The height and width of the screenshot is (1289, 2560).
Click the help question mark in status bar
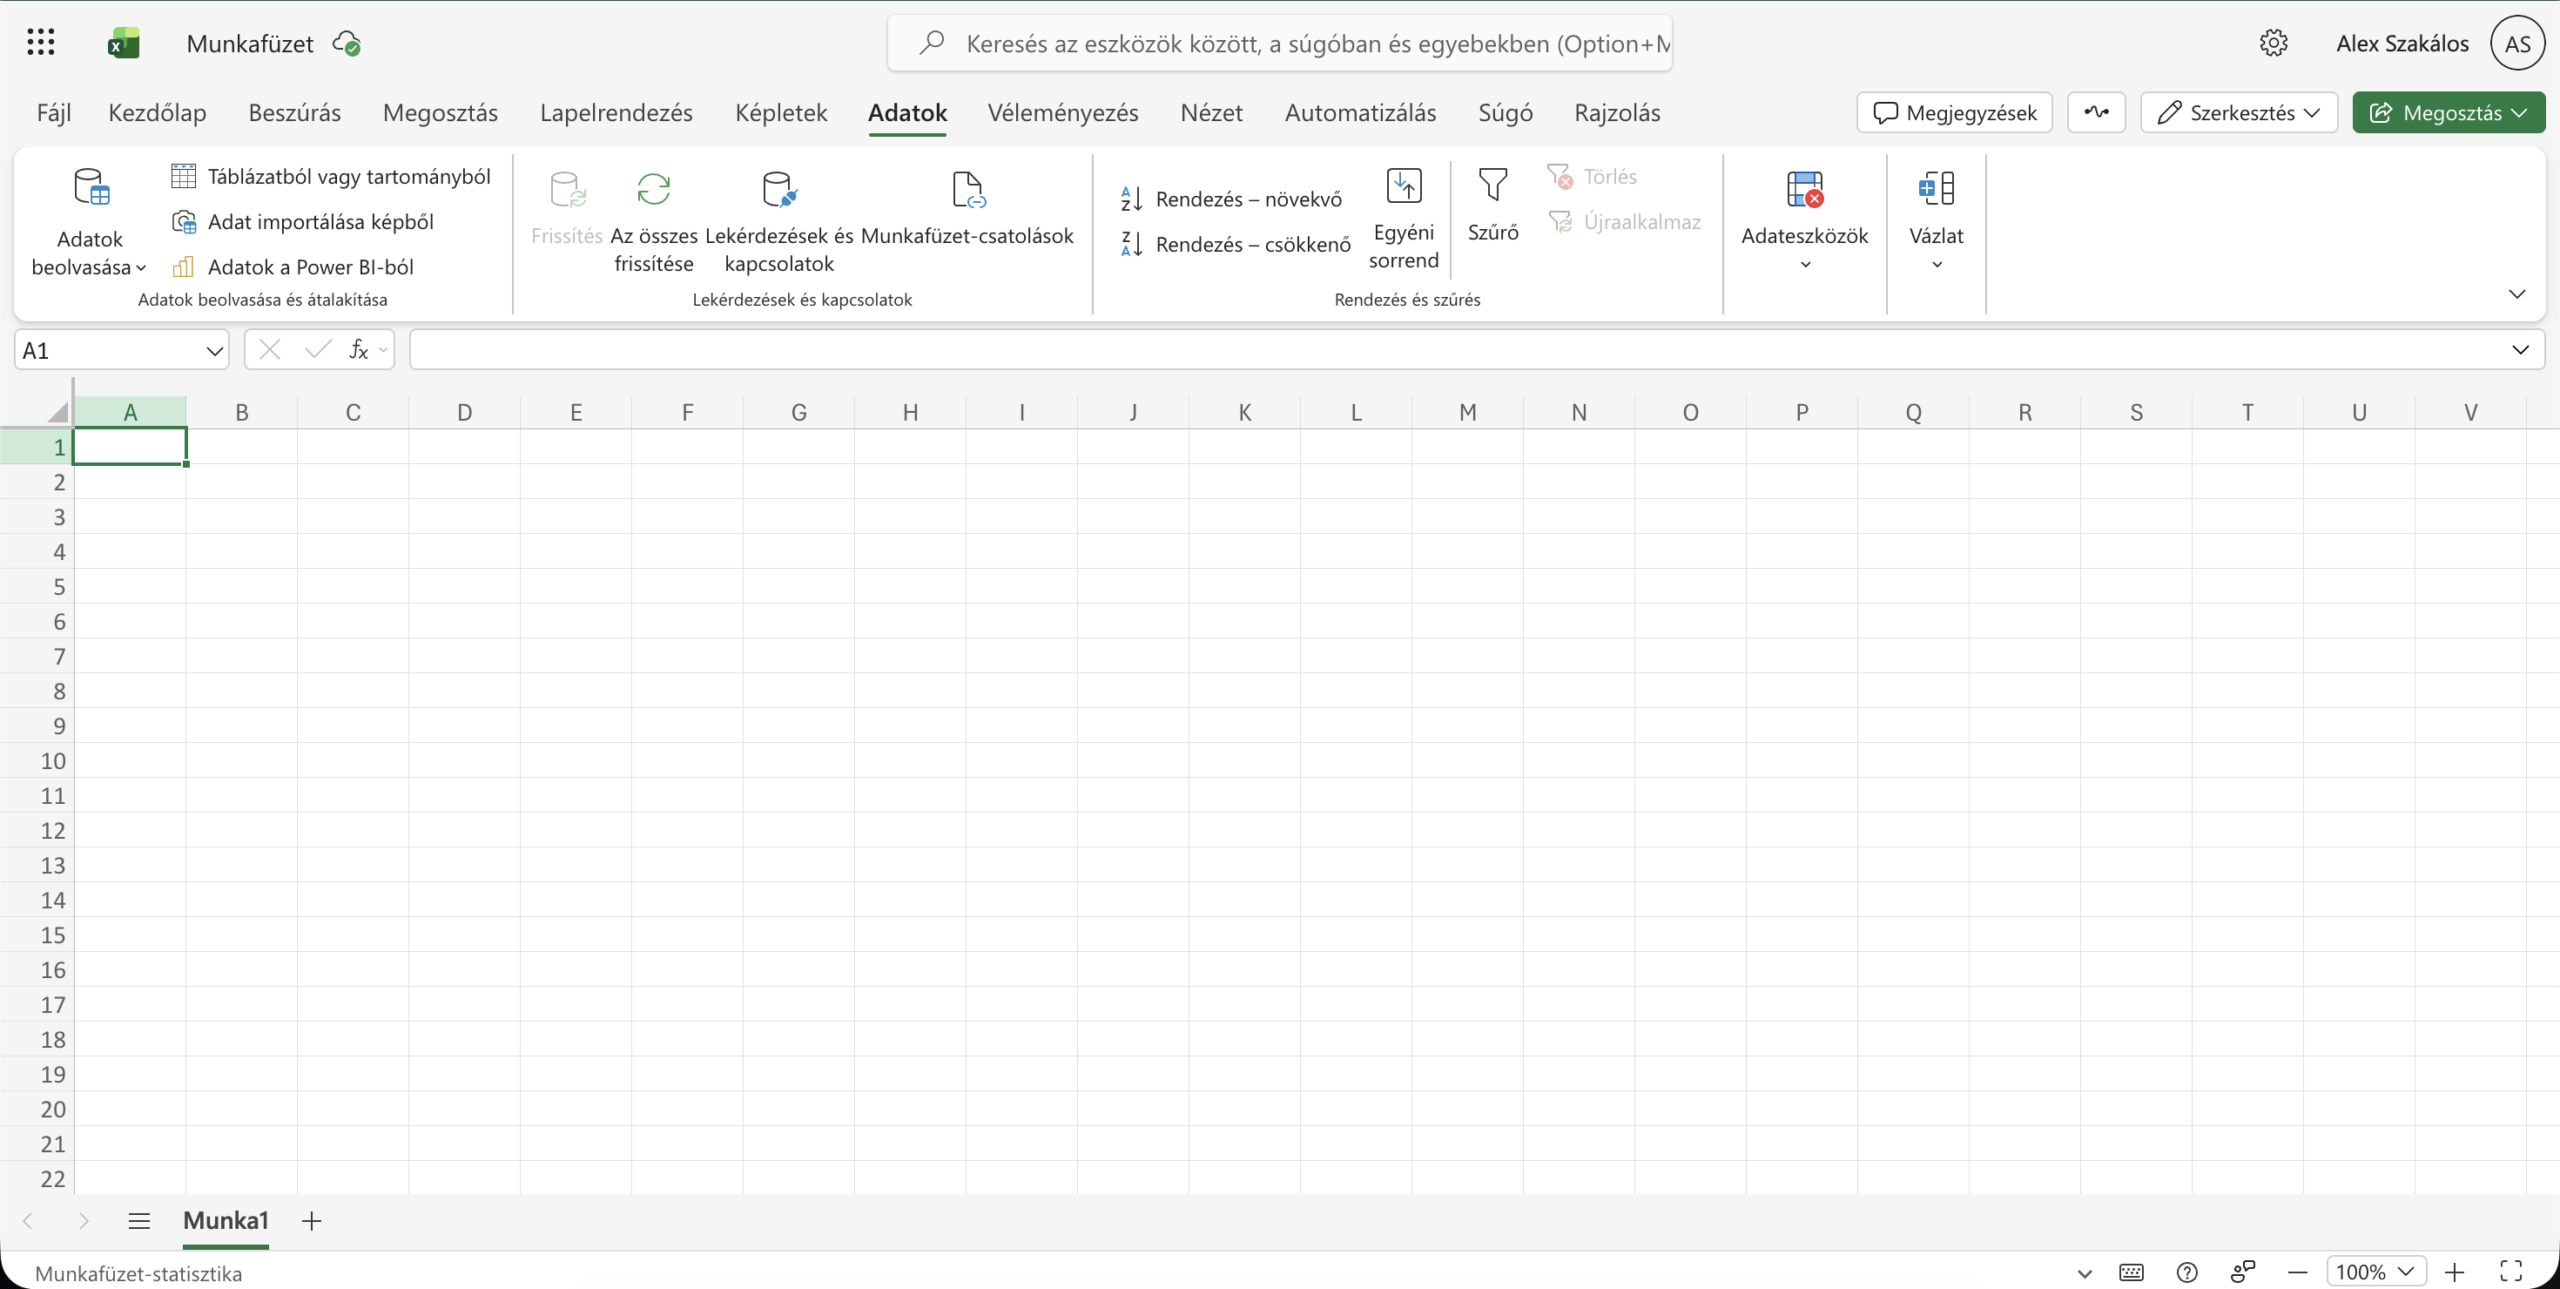click(x=2187, y=1272)
